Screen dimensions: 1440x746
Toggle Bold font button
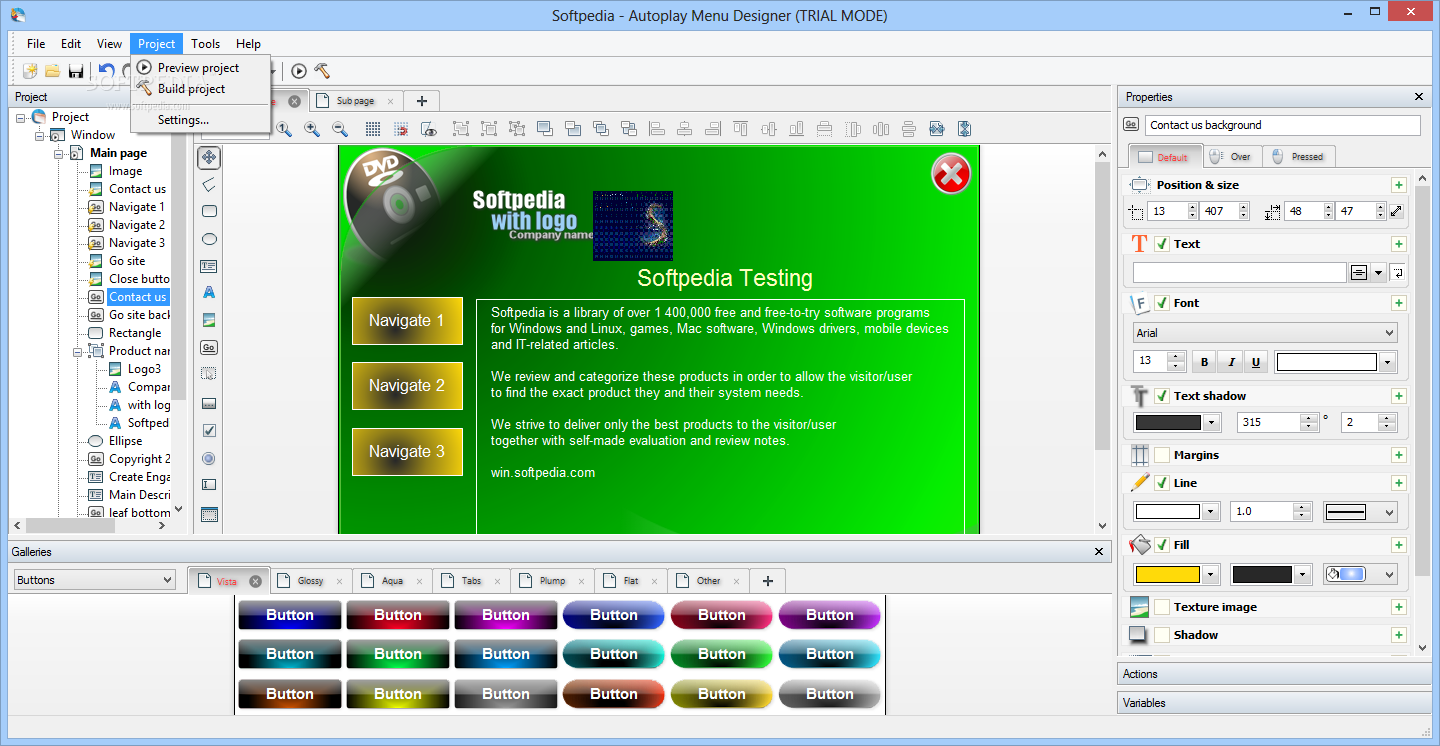click(x=1204, y=362)
